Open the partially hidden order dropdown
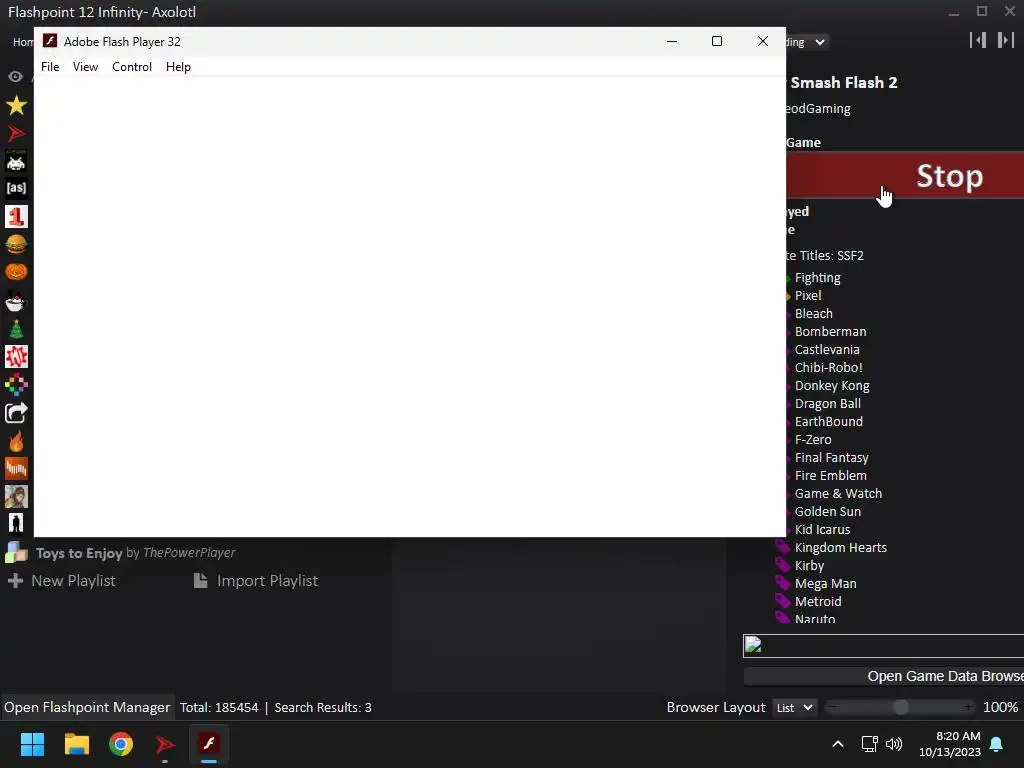1024x768 pixels. [807, 42]
